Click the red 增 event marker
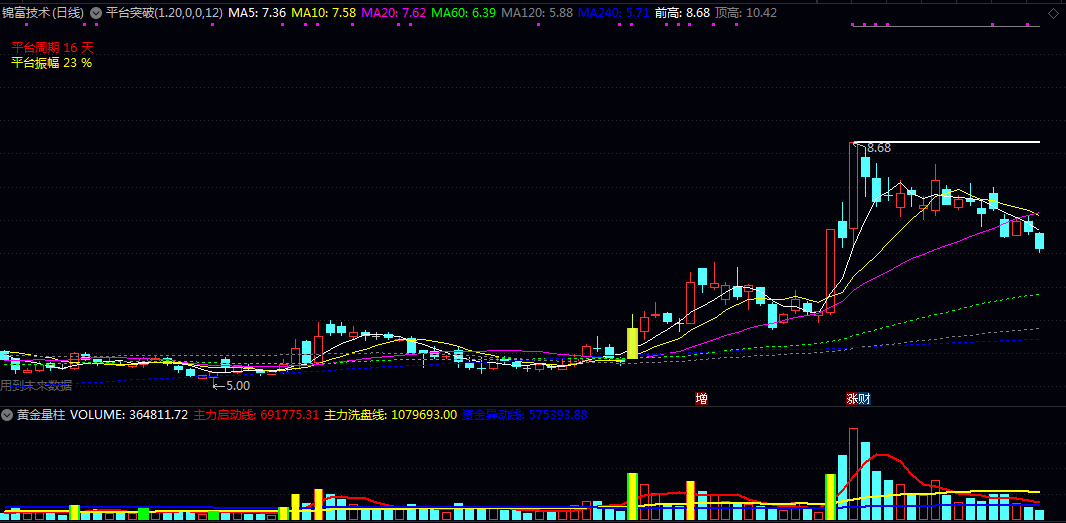The width and height of the screenshot is (1066, 523). click(x=702, y=399)
